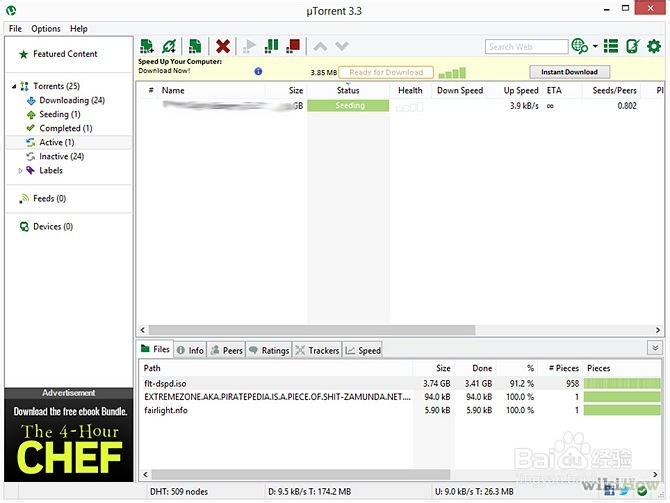Click the Start torrent icon
Viewport: 670px width, 503px height.
click(249, 46)
